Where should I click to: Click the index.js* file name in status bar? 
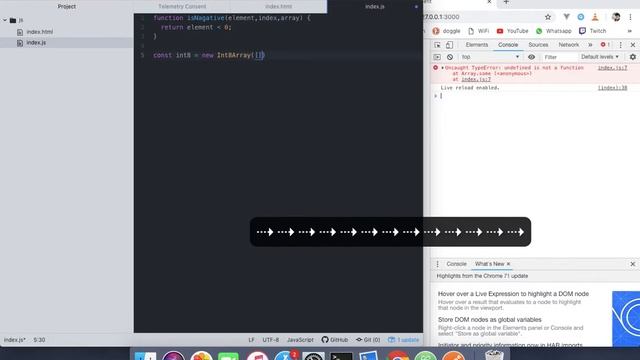coord(15,340)
